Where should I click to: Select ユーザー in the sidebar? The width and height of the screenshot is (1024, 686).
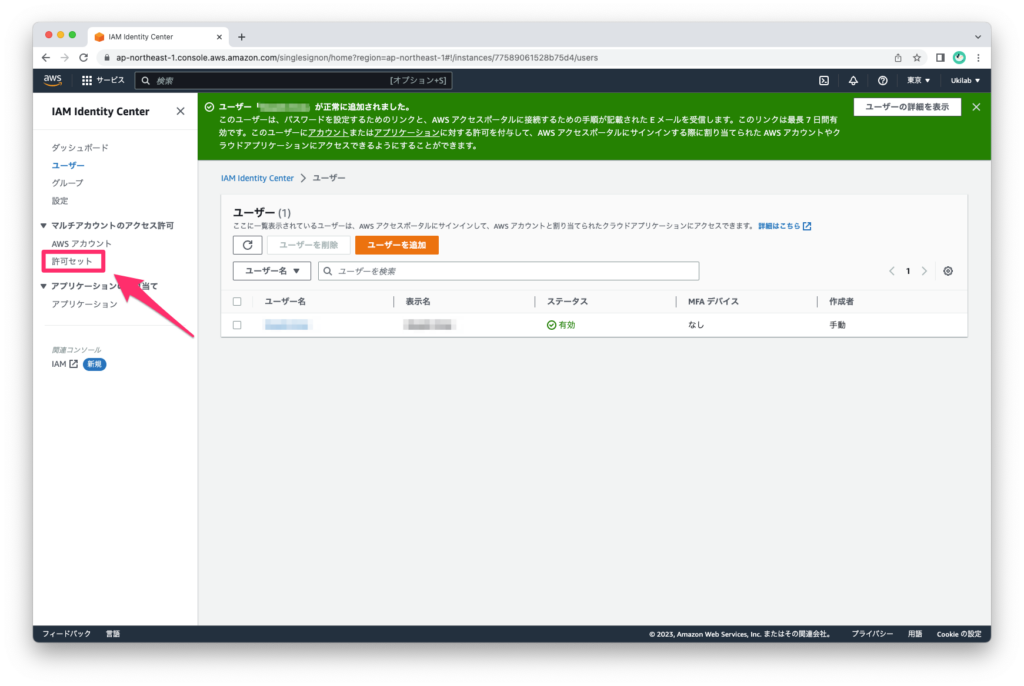pyautogui.click(x=68, y=165)
